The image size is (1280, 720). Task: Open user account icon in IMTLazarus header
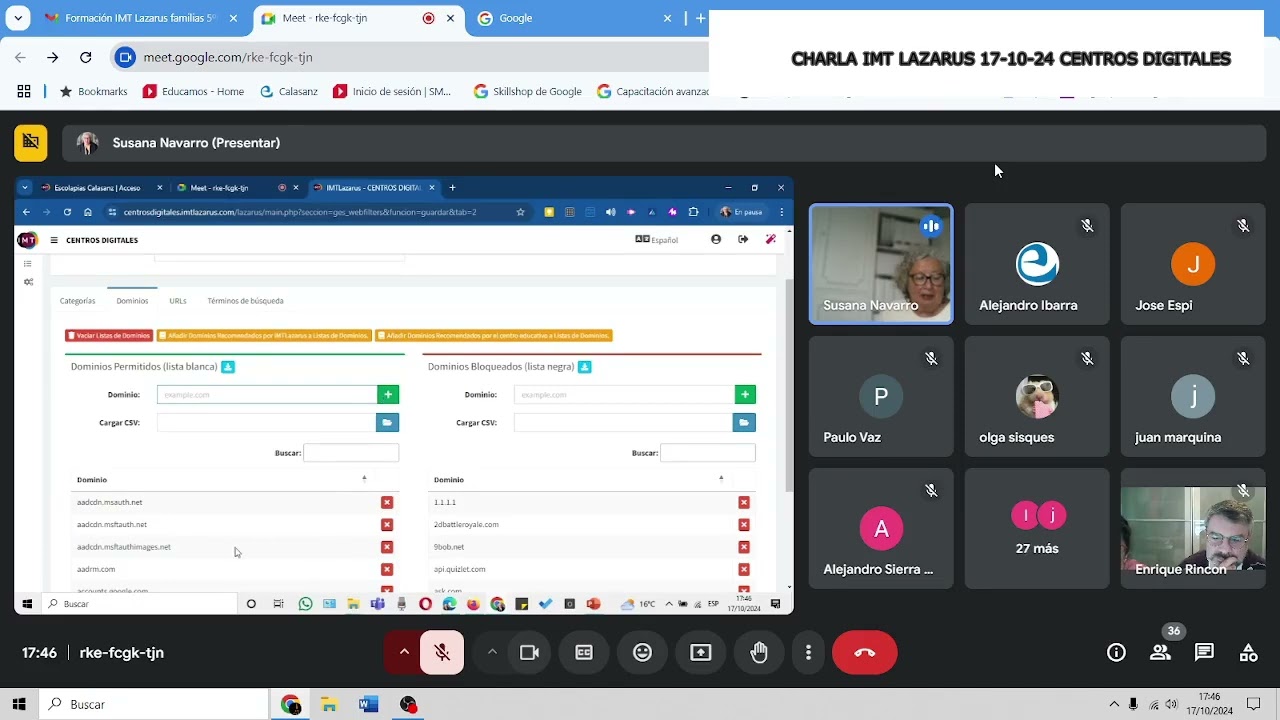[x=716, y=240]
